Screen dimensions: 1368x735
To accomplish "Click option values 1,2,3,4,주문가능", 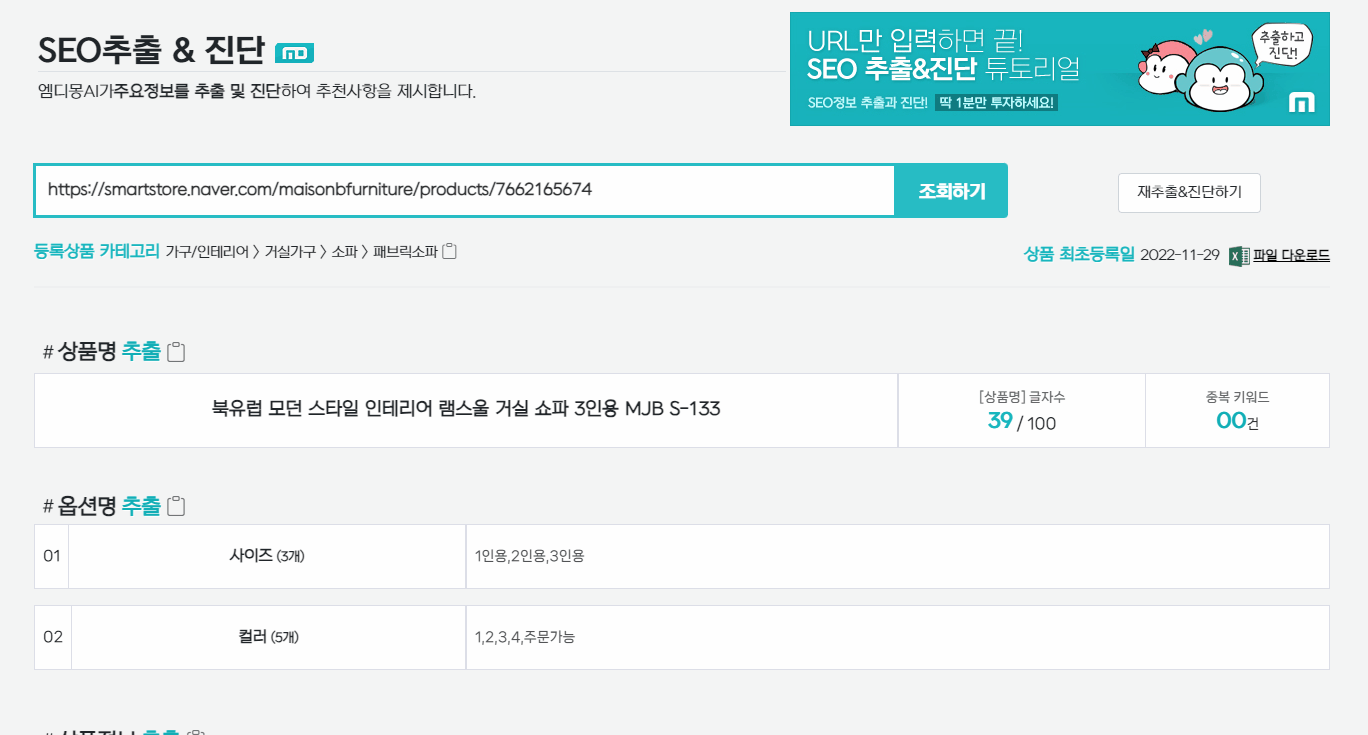I will pyautogui.click(x=525, y=637).
